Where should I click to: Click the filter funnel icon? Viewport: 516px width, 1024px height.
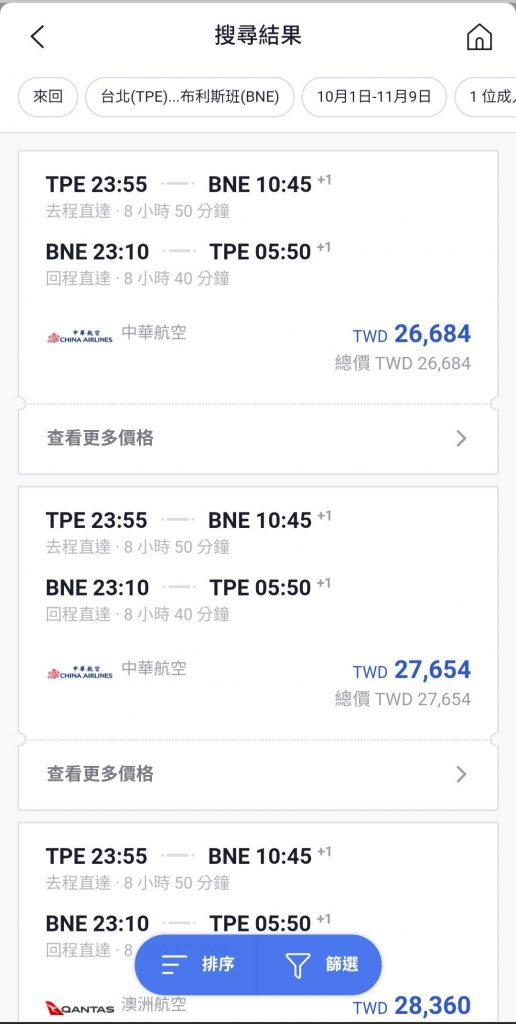pyautogui.click(x=297, y=965)
